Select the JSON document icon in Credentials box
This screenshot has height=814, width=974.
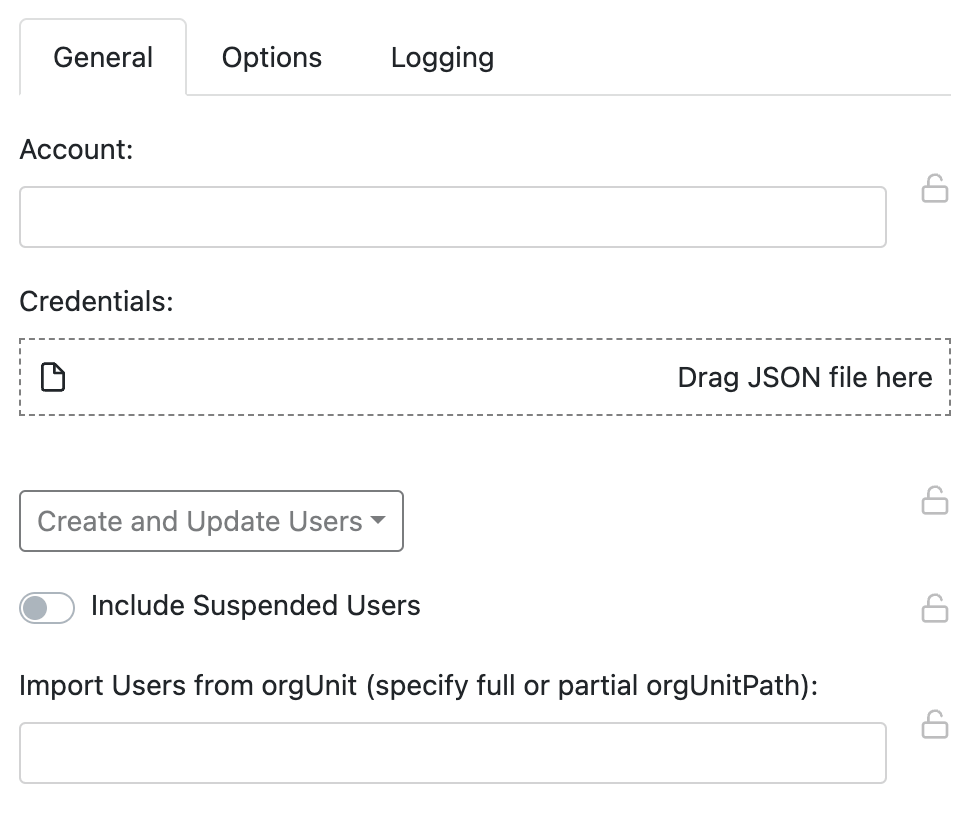(55, 377)
